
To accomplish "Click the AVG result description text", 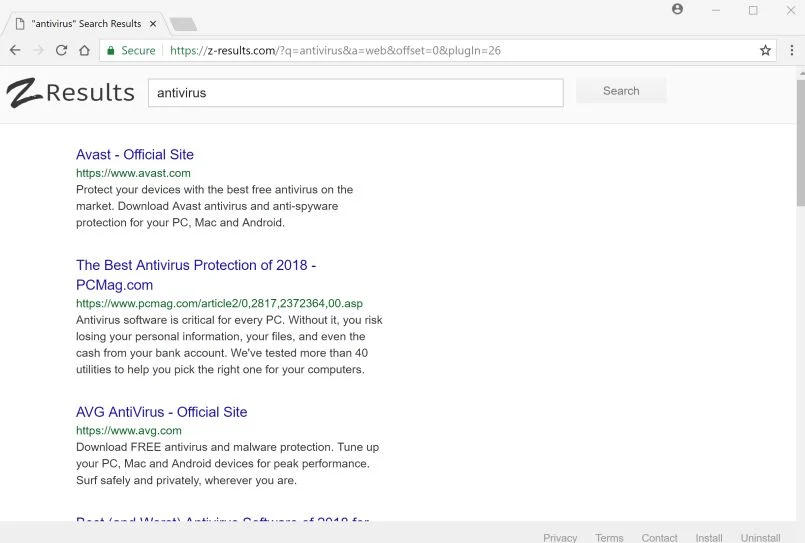I will click(x=227, y=463).
